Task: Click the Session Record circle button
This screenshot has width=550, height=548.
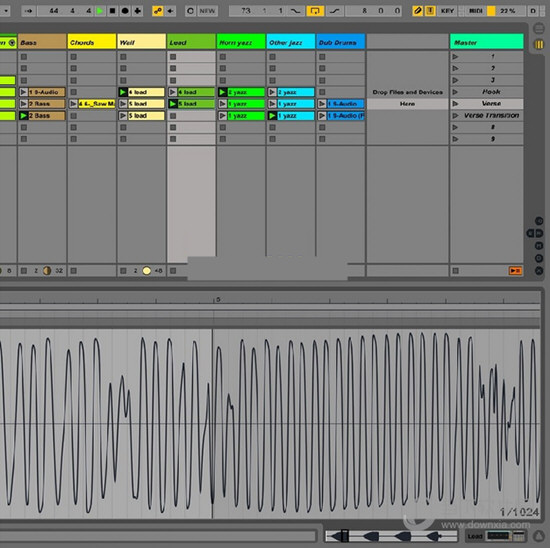Action: [190, 11]
